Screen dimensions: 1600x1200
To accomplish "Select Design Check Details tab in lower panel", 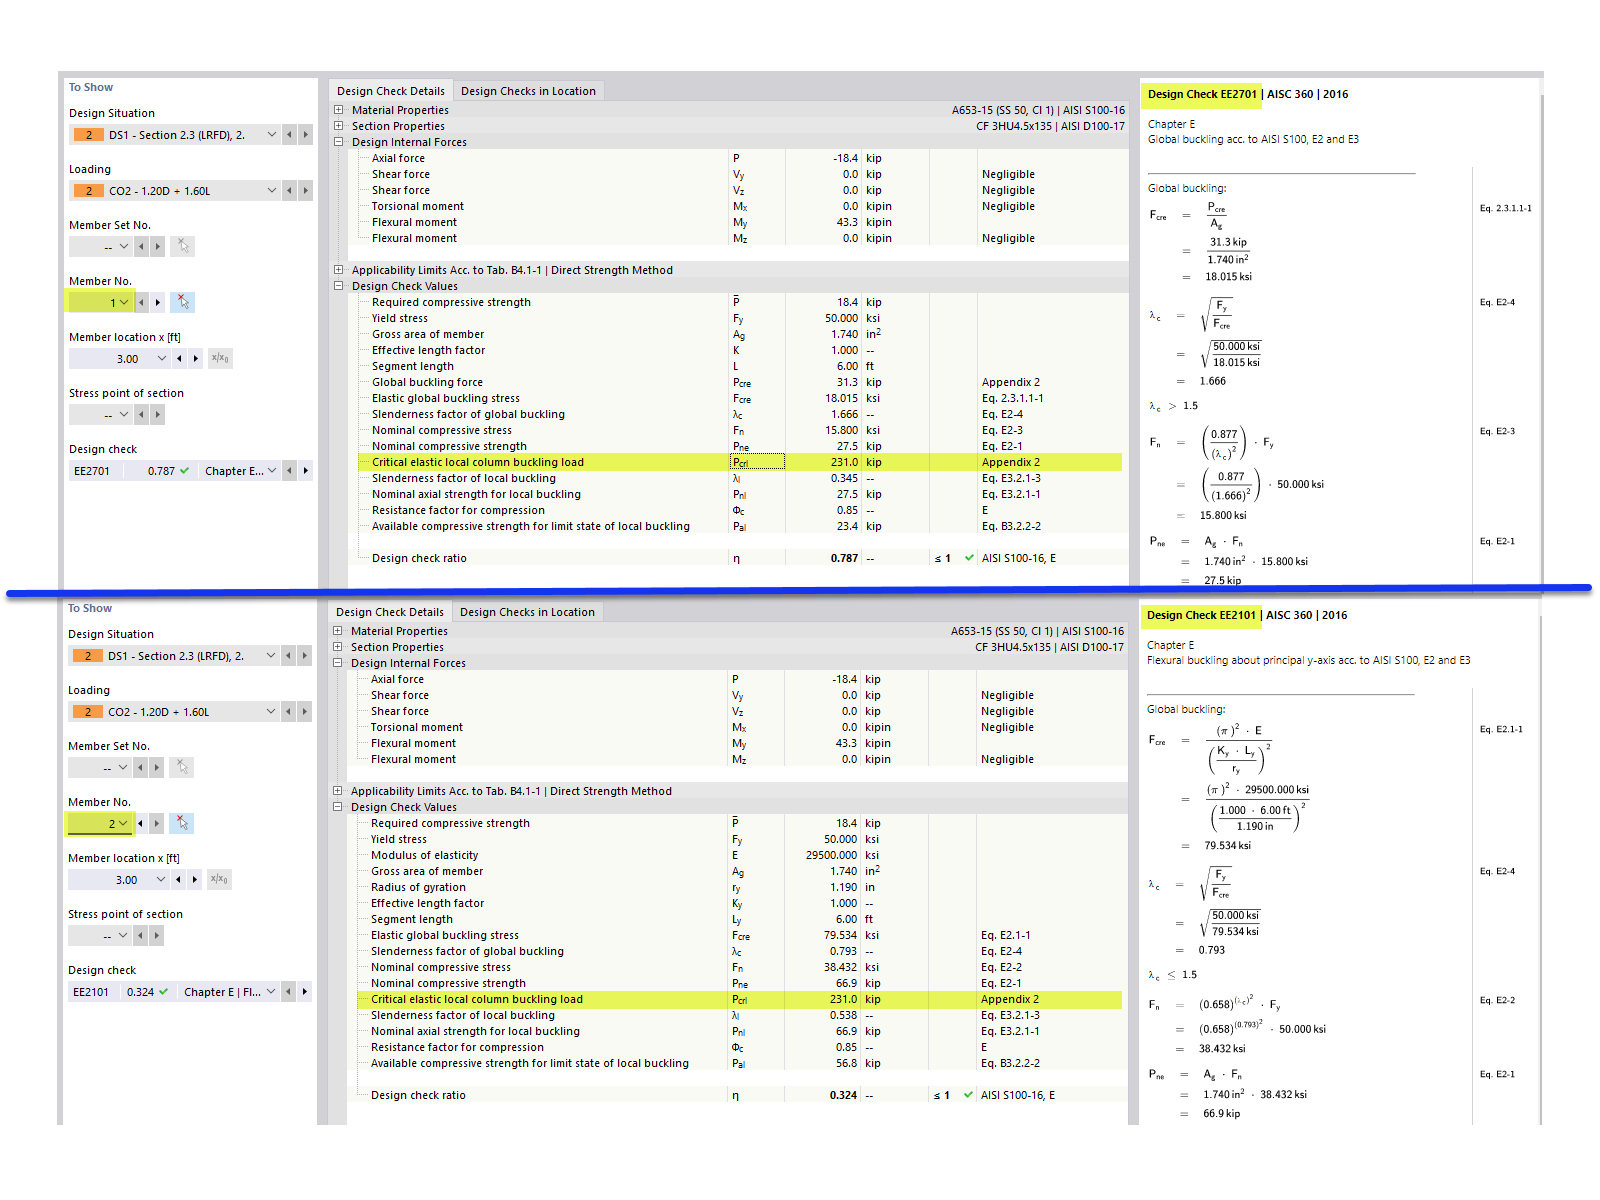I will click(x=390, y=612).
